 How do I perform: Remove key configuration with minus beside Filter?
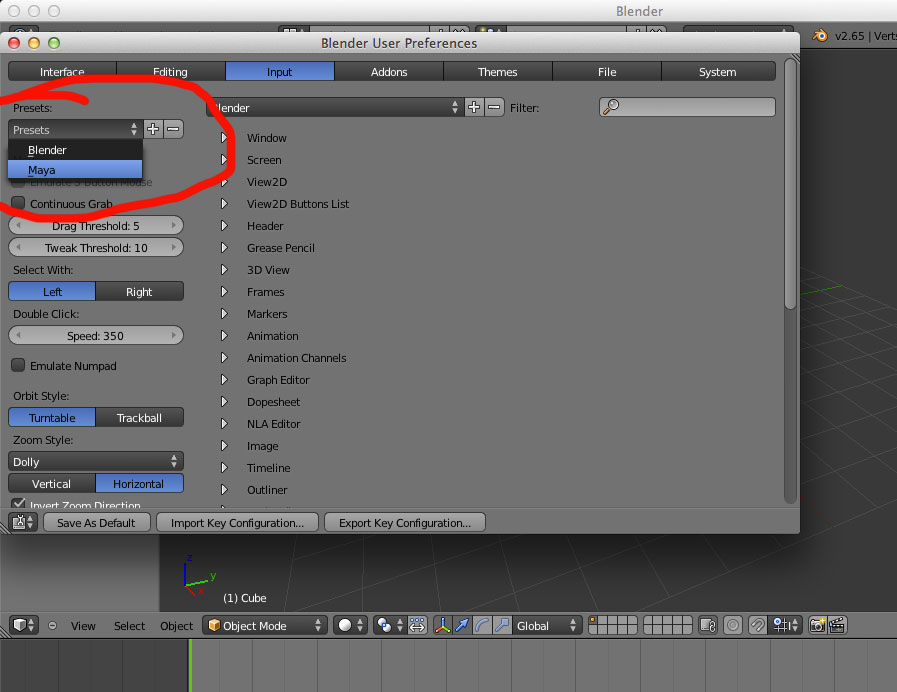coord(494,107)
